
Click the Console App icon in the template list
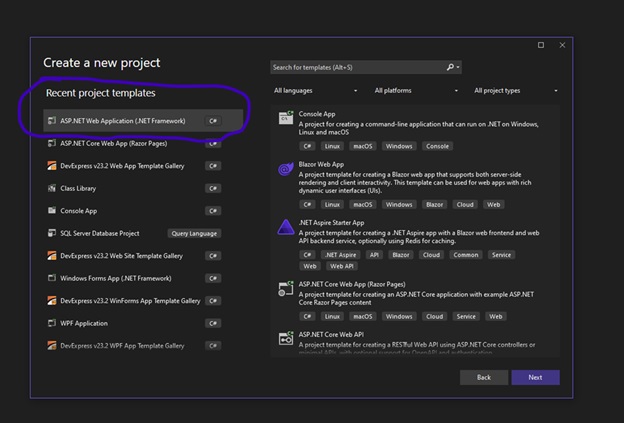point(286,118)
